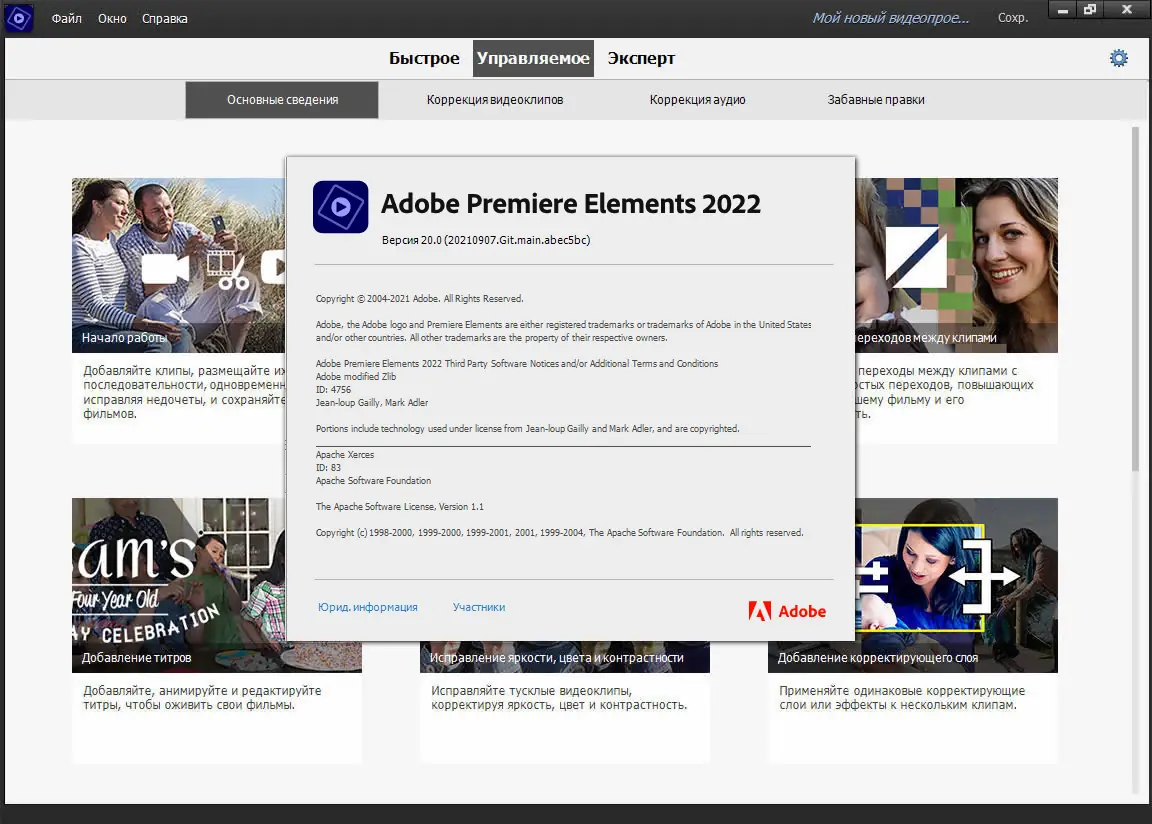Screen dimensions: 1152x824
Task: Click the Сохр. save button
Action: click(1013, 18)
